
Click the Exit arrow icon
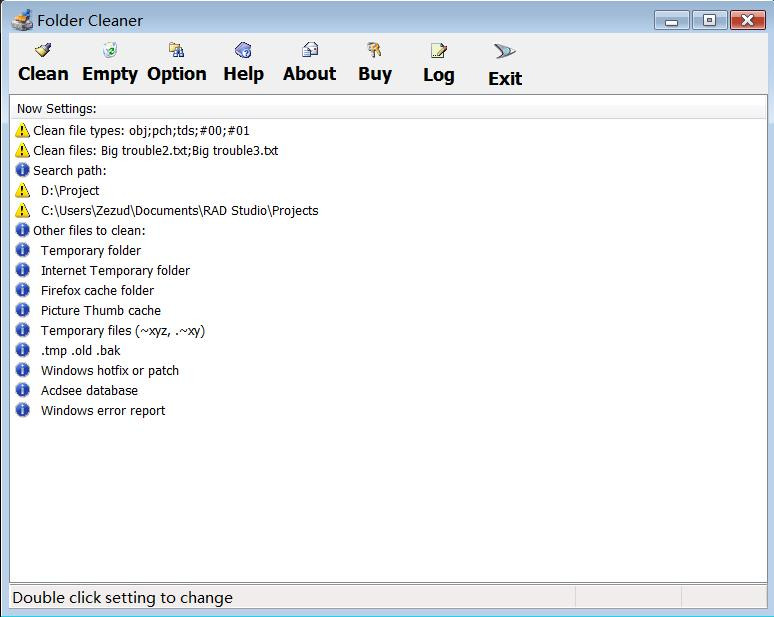point(504,51)
